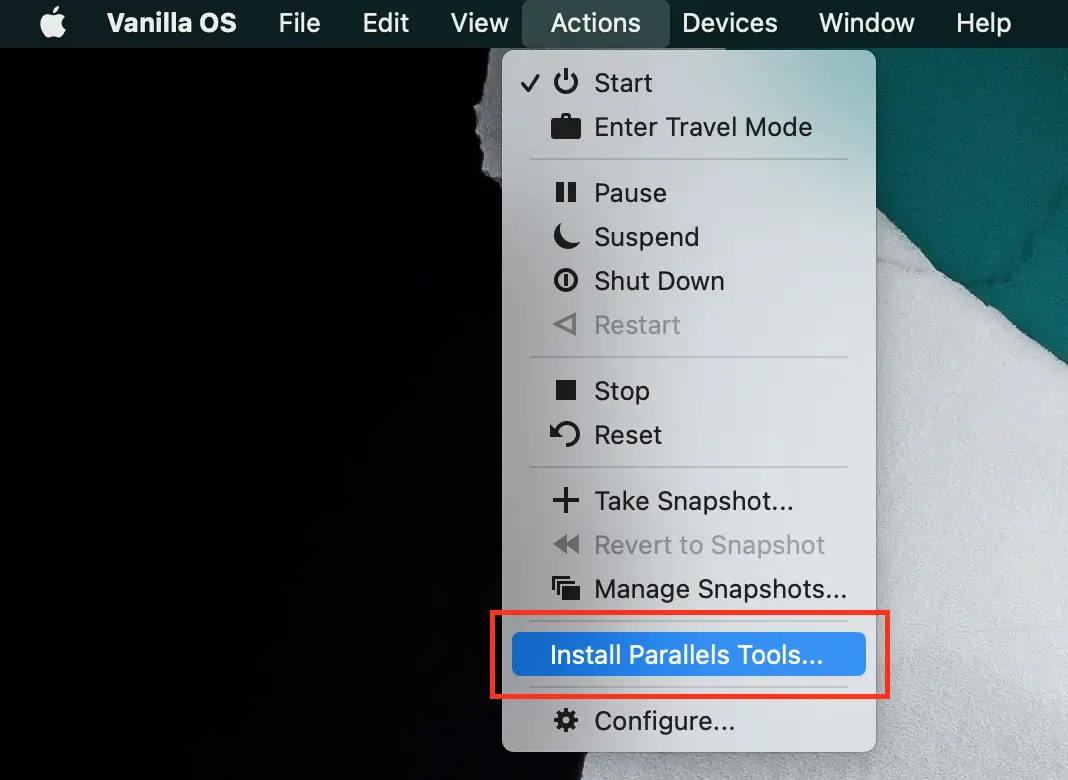1068x780 pixels.
Task: Click the pause bars icon
Action: tap(565, 193)
